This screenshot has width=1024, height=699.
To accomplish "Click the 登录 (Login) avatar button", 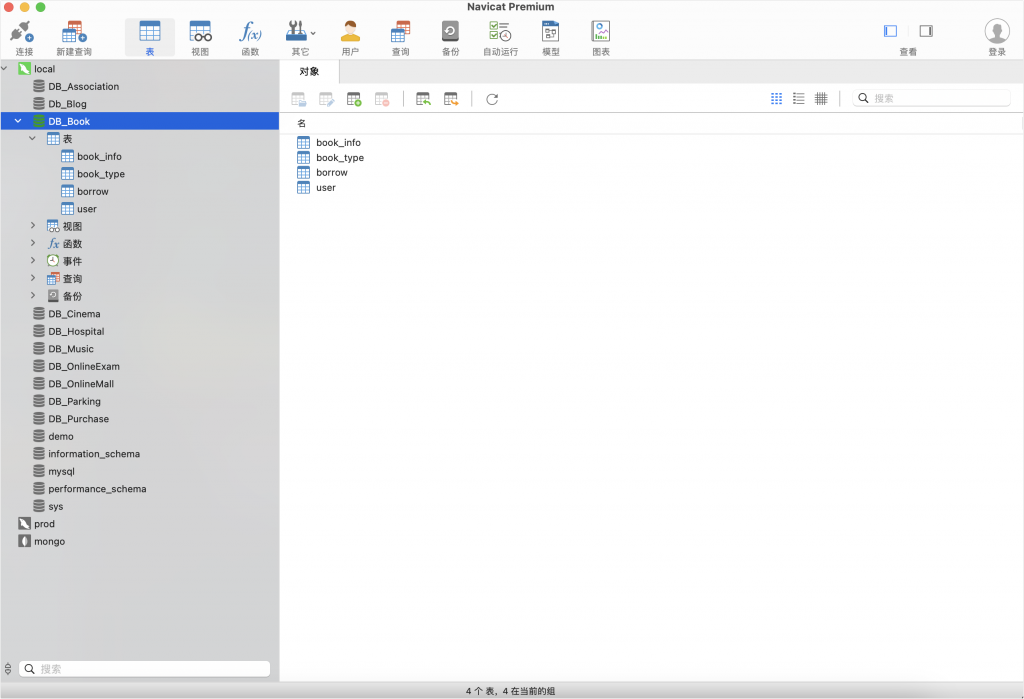I will click(996, 37).
